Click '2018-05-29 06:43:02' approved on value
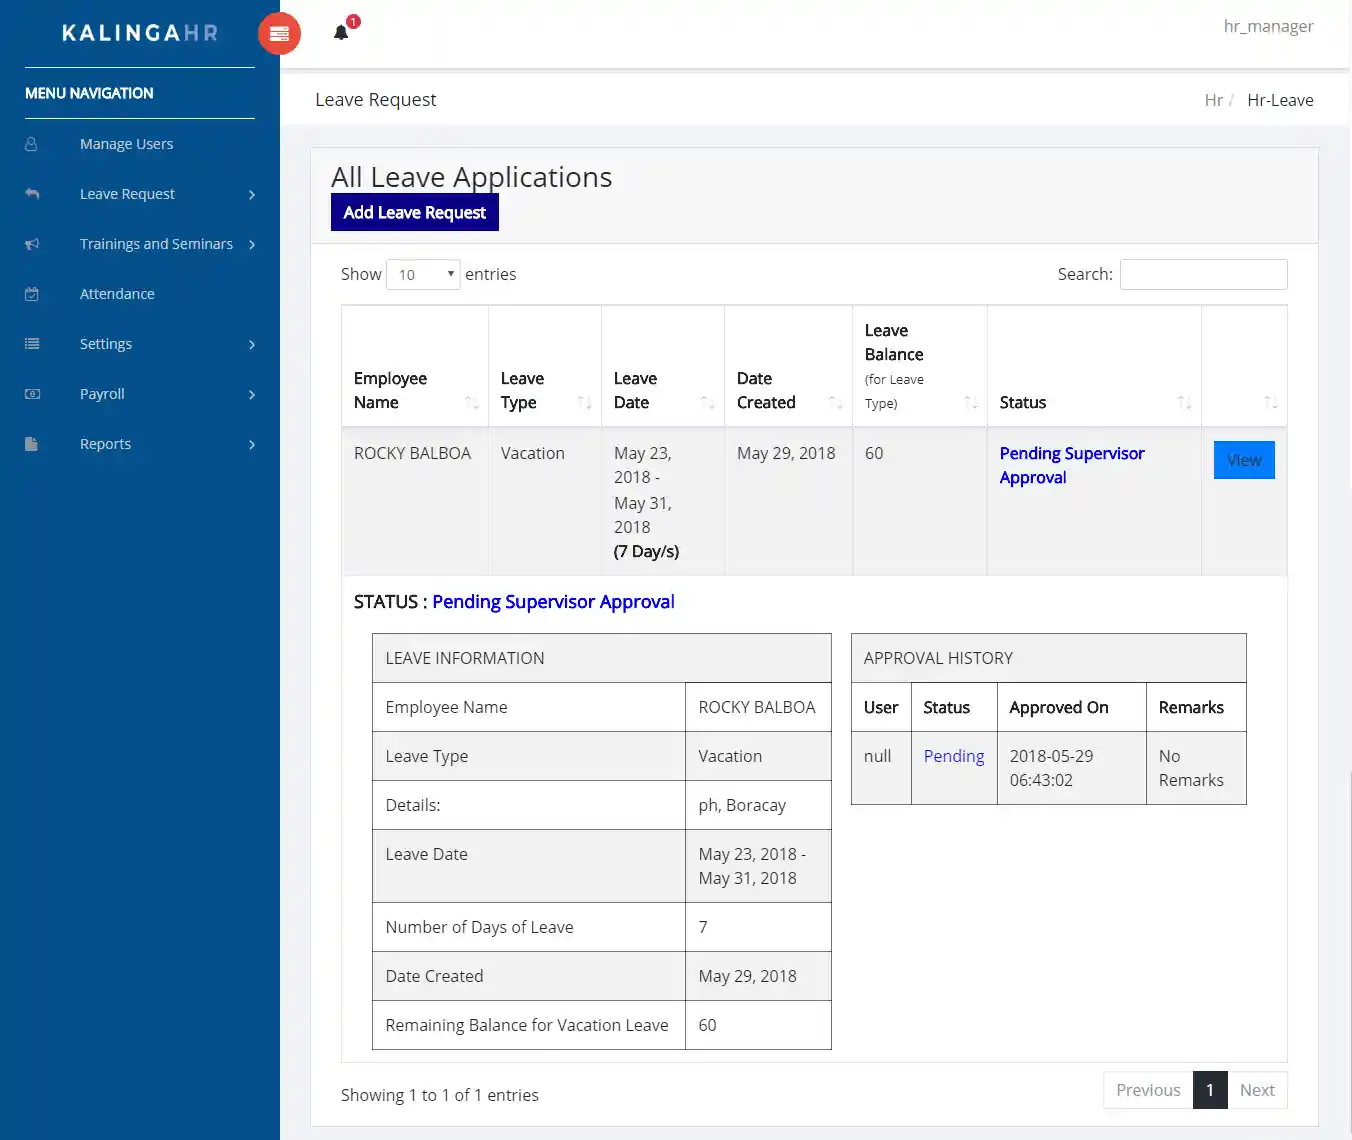This screenshot has height=1140, width=1352. 1051,768
